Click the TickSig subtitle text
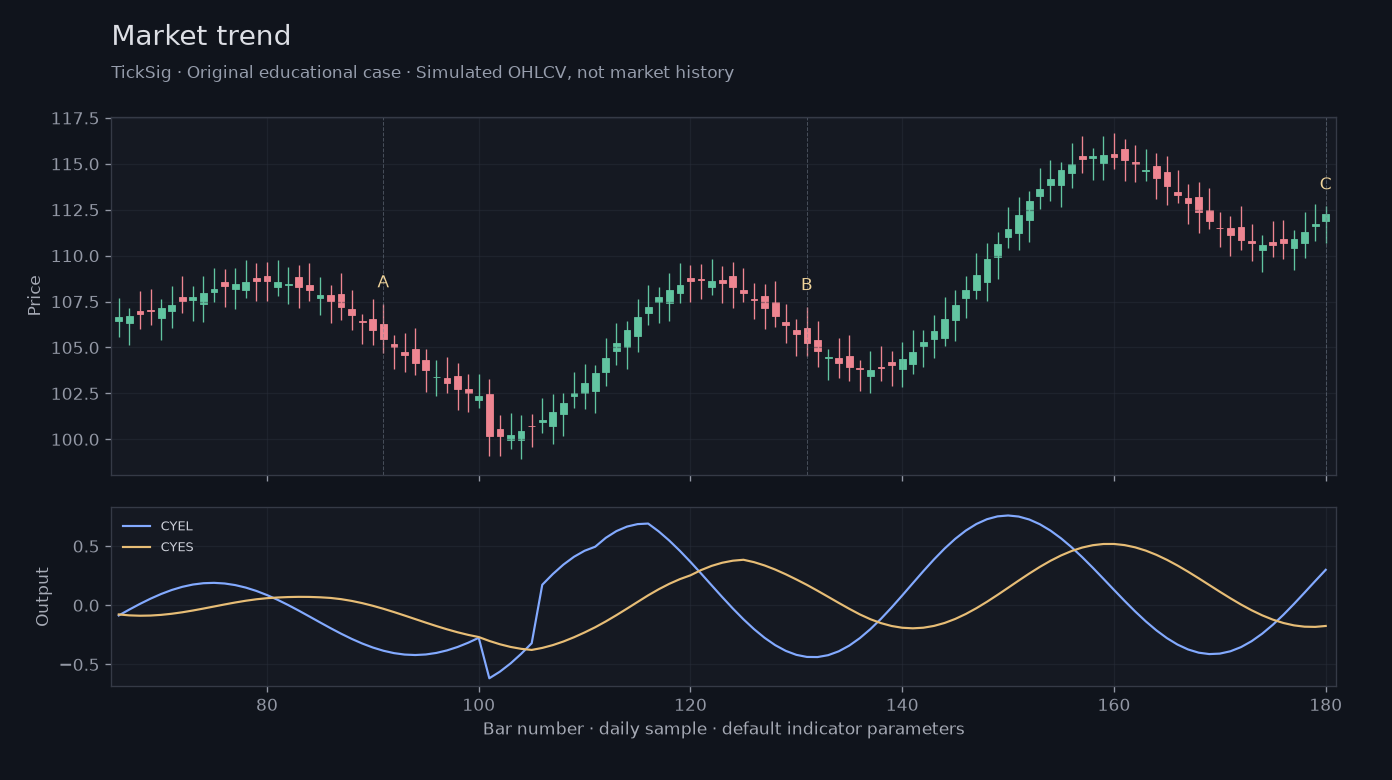Screen dimensions: 1392x780 tap(422, 73)
